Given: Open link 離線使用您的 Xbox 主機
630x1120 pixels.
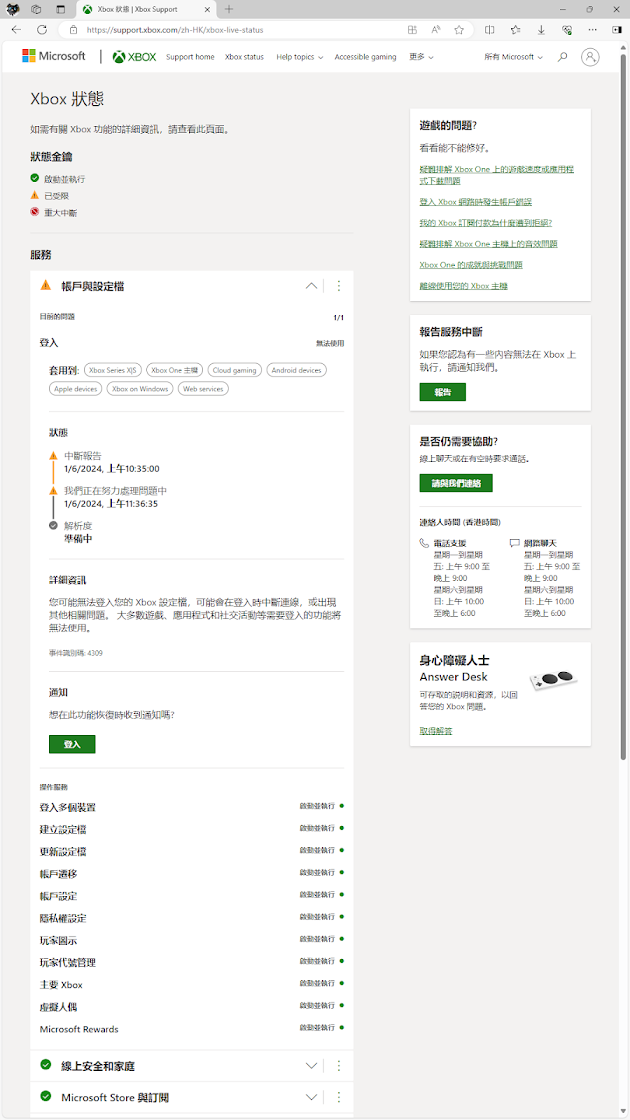Looking at the screenshot, I should pos(464,286).
